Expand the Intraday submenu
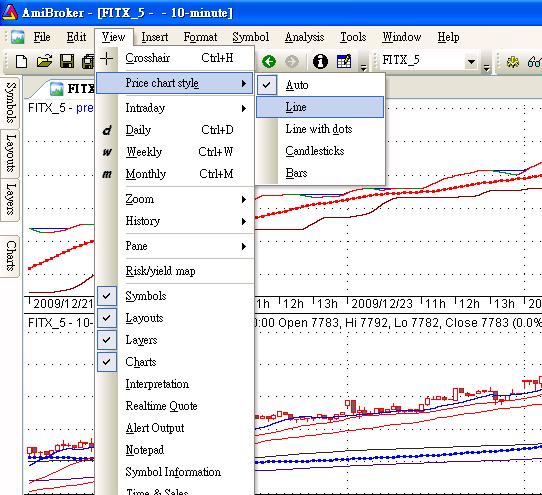 (x=175, y=108)
